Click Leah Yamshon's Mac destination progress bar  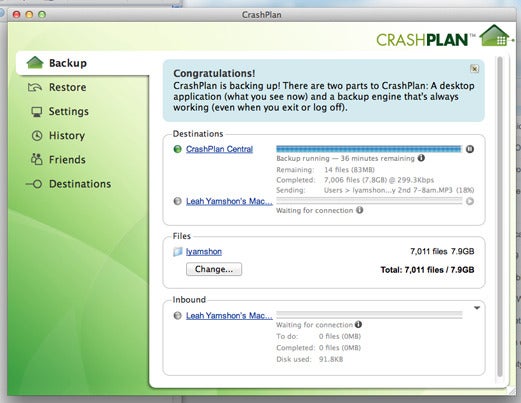click(369, 201)
